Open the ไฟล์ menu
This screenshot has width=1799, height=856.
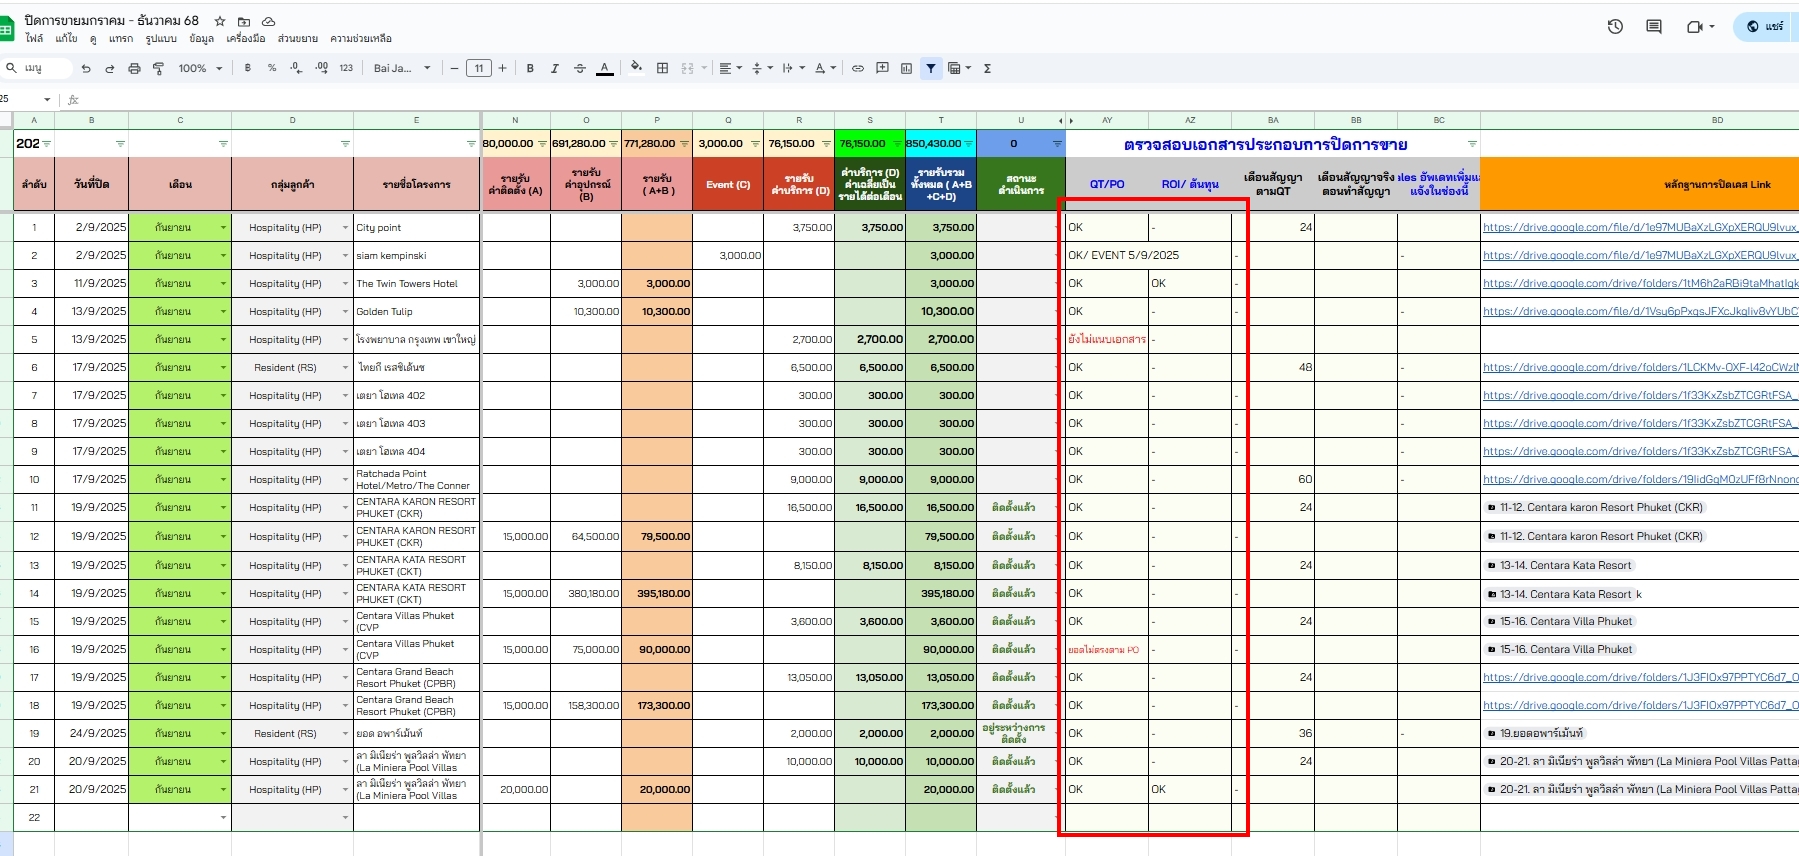pyautogui.click(x=34, y=39)
